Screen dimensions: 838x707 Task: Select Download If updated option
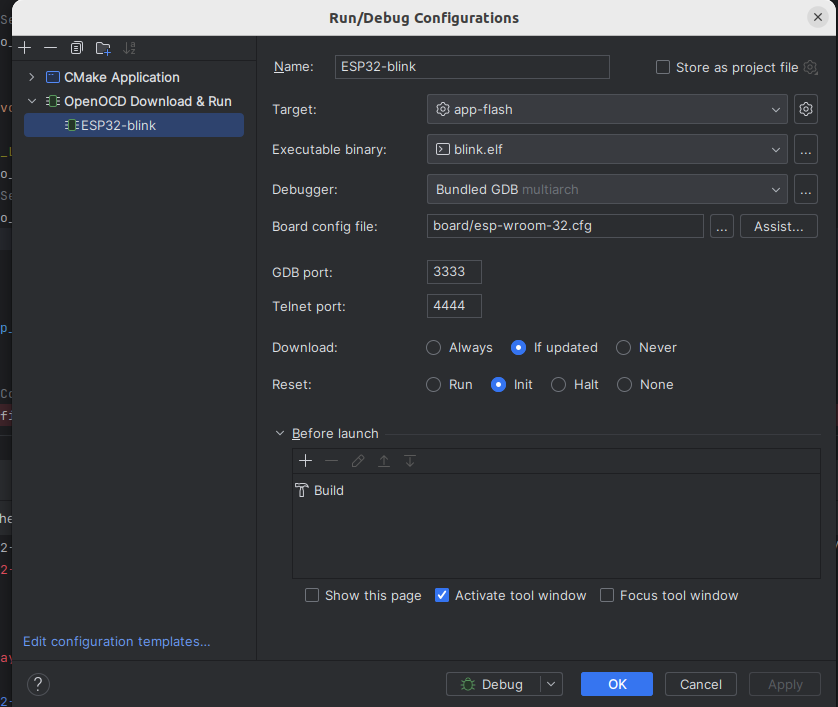click(518, 348)
